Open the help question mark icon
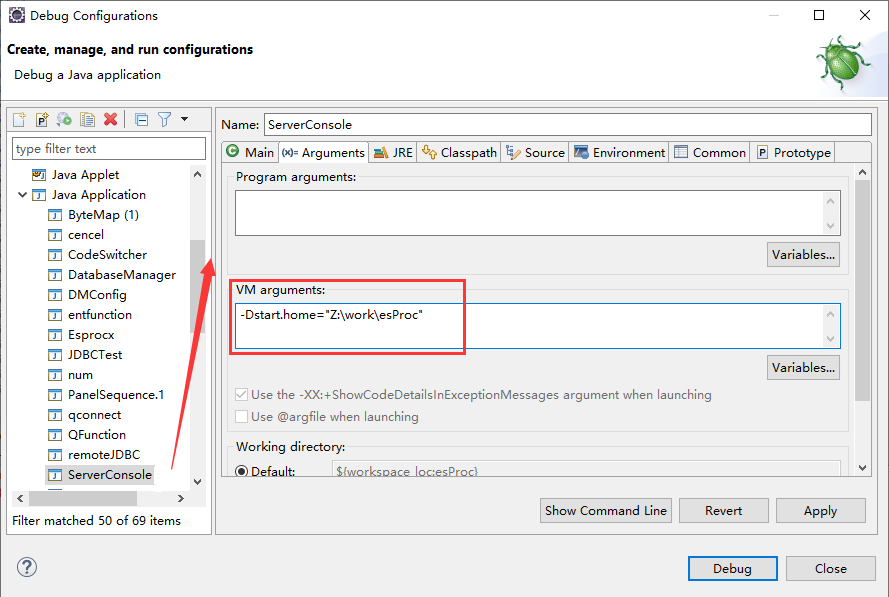This screenshot has height=597, width=889. click(27, 568)
